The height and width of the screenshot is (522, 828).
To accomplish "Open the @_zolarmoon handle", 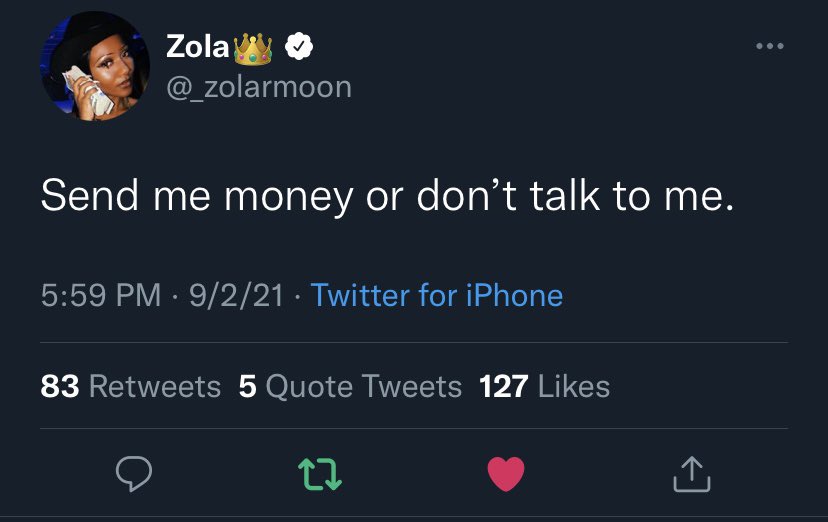I will [x=259, y=87].
